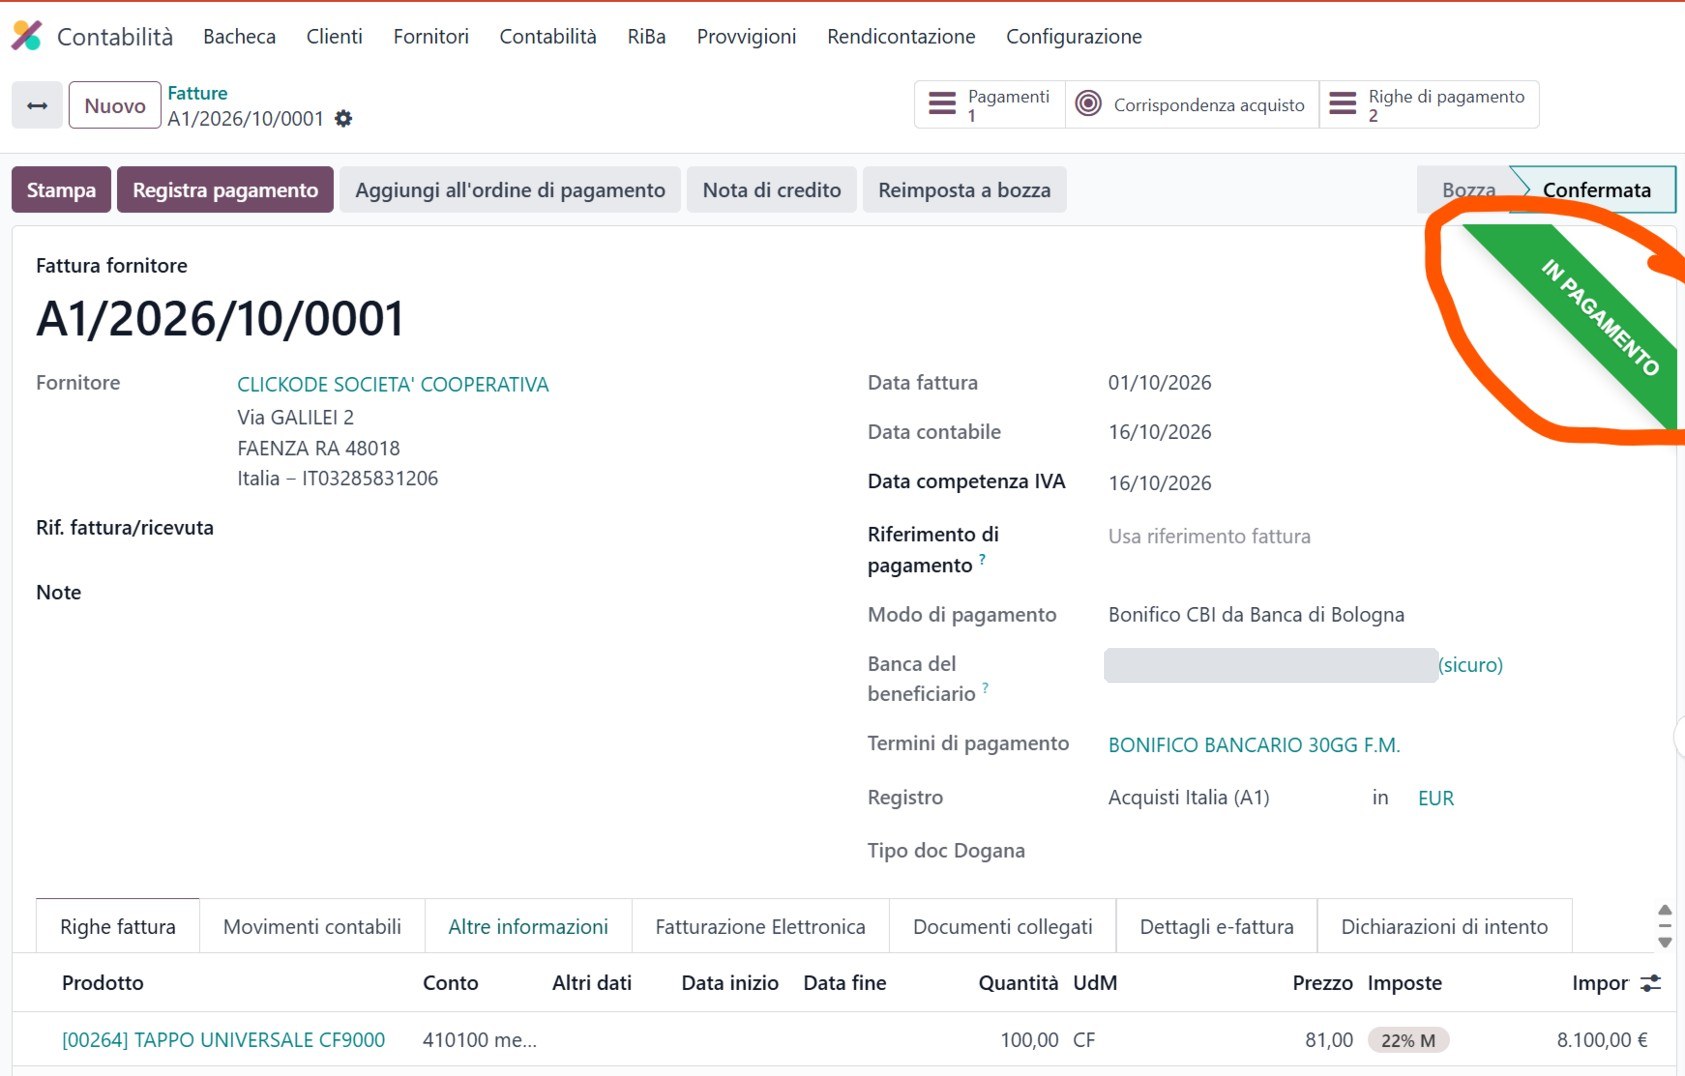Switch to Documenti collegati tab
The width and height of the screenshot is (1685, 1076).
coord(1002,926)
